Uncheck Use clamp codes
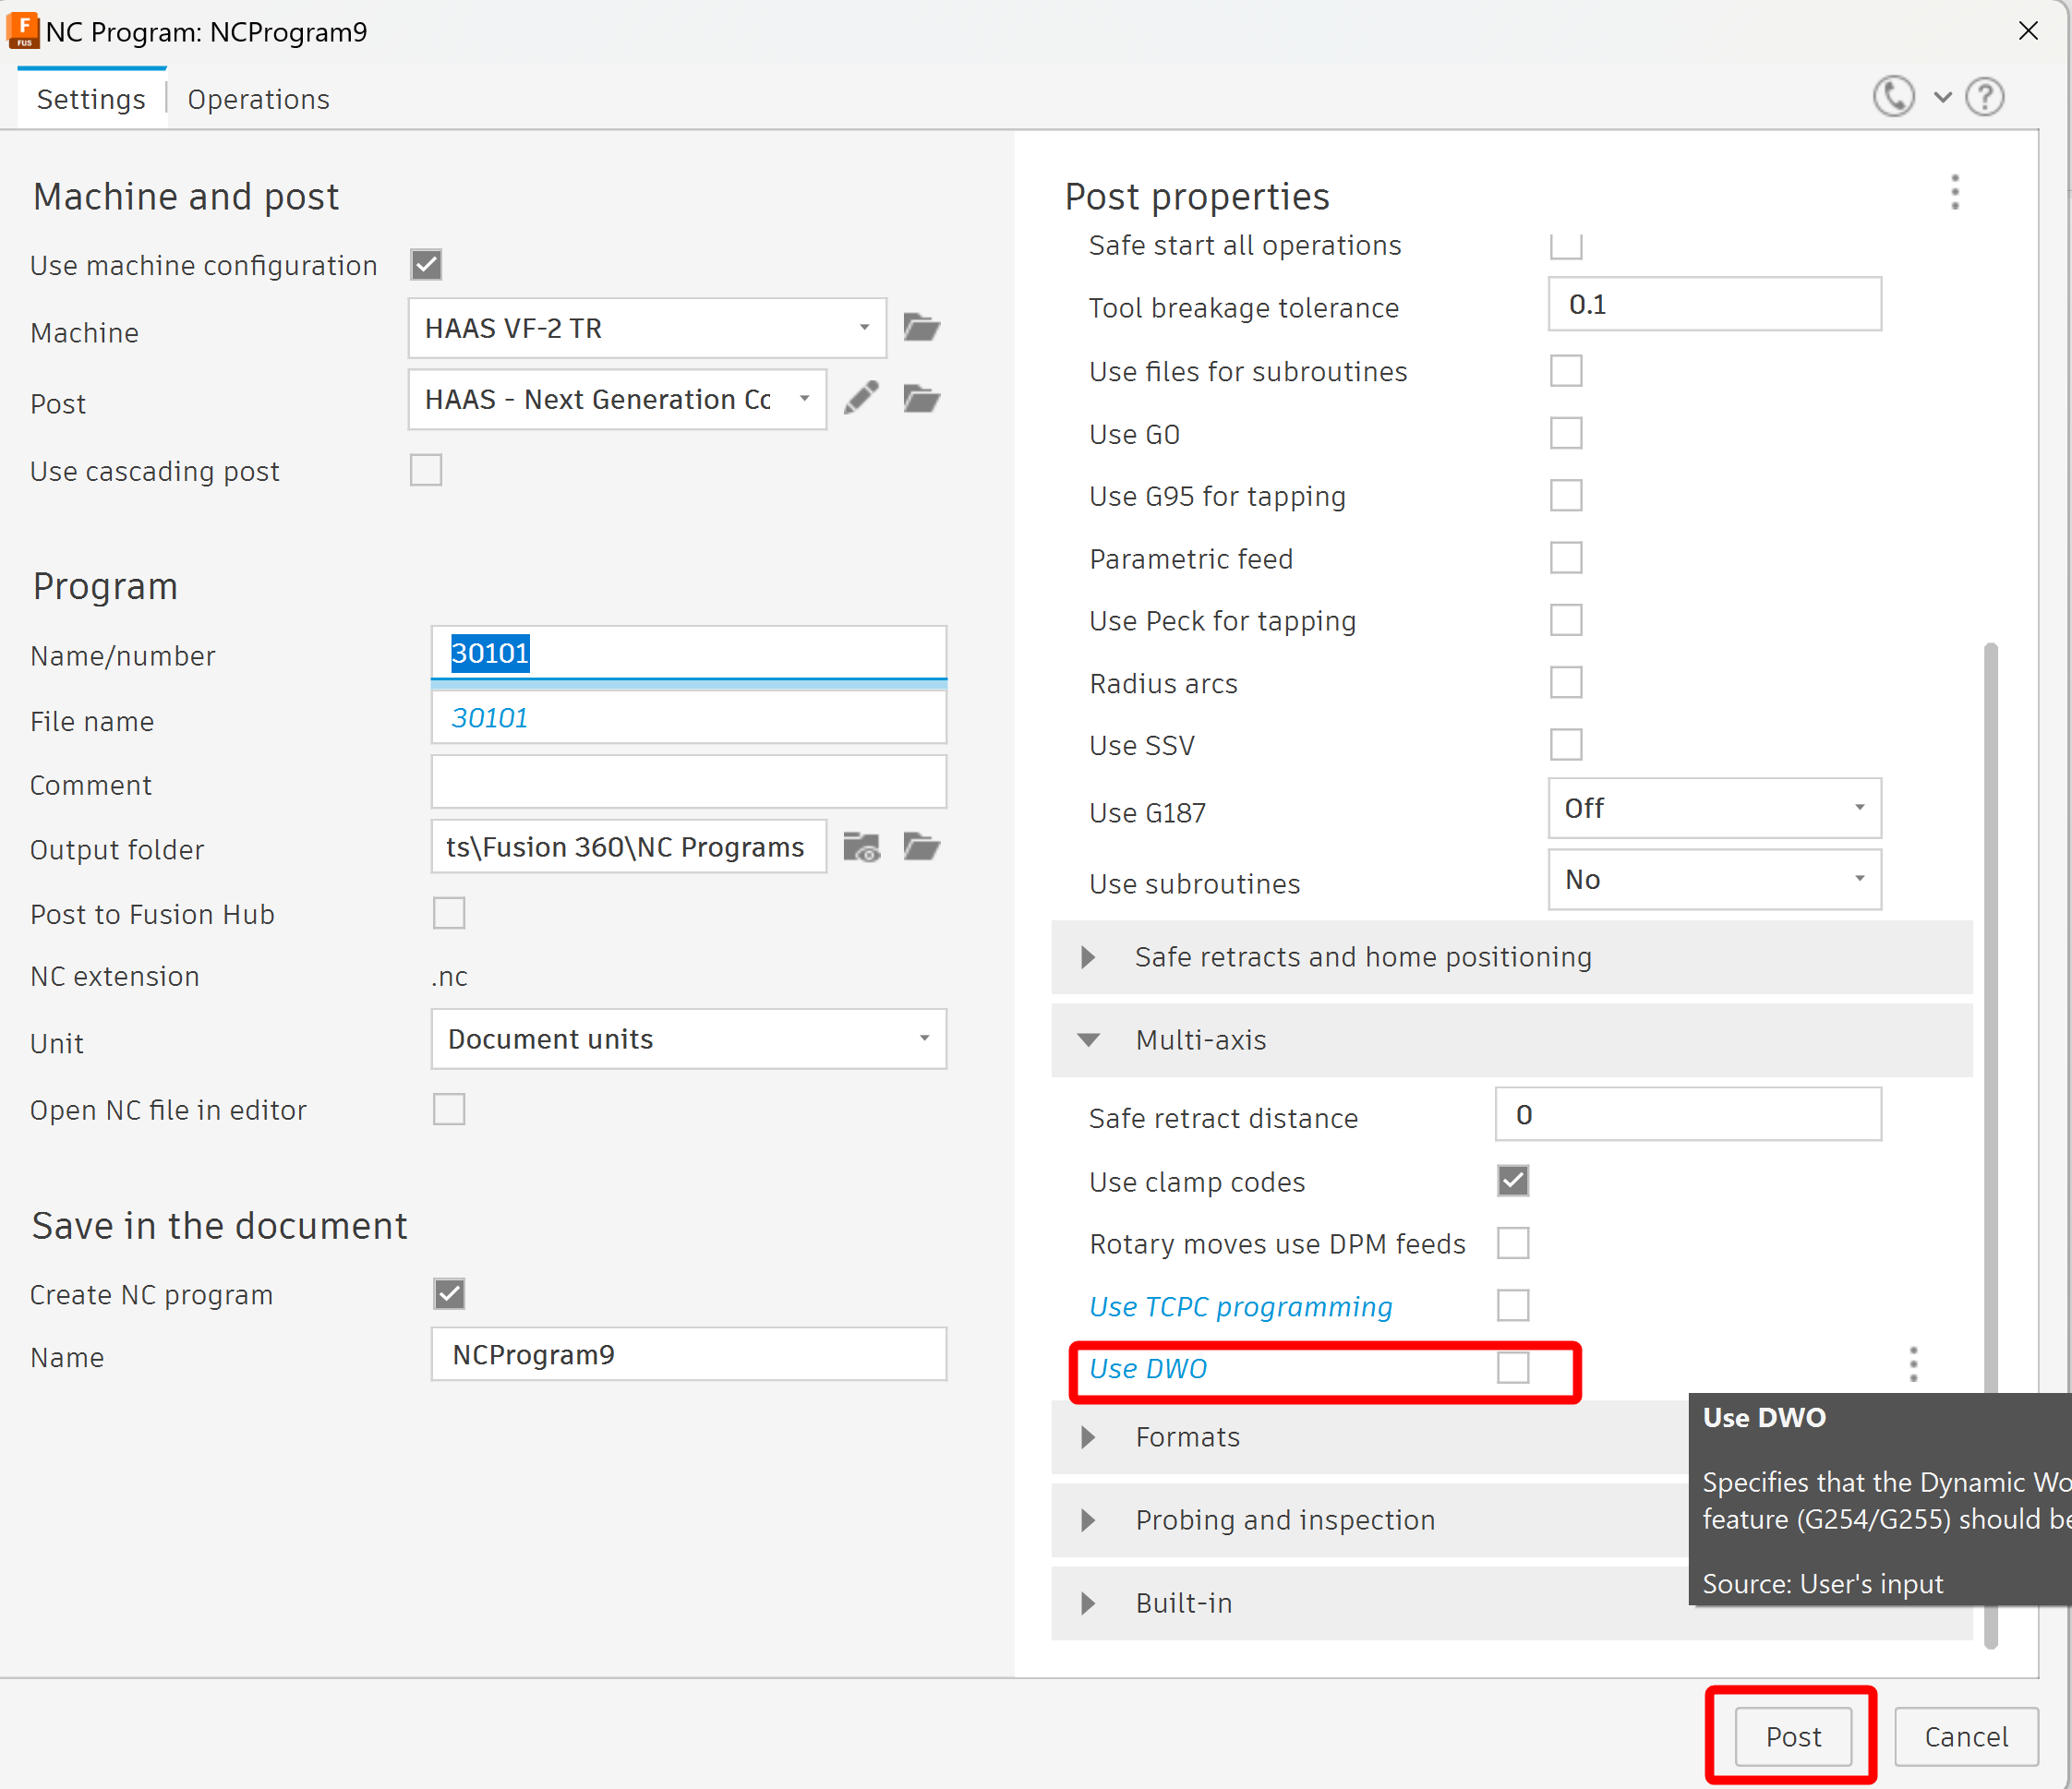Image resolution: width=2072 pixels, height=1789 pixels. coord(1512,1181)
